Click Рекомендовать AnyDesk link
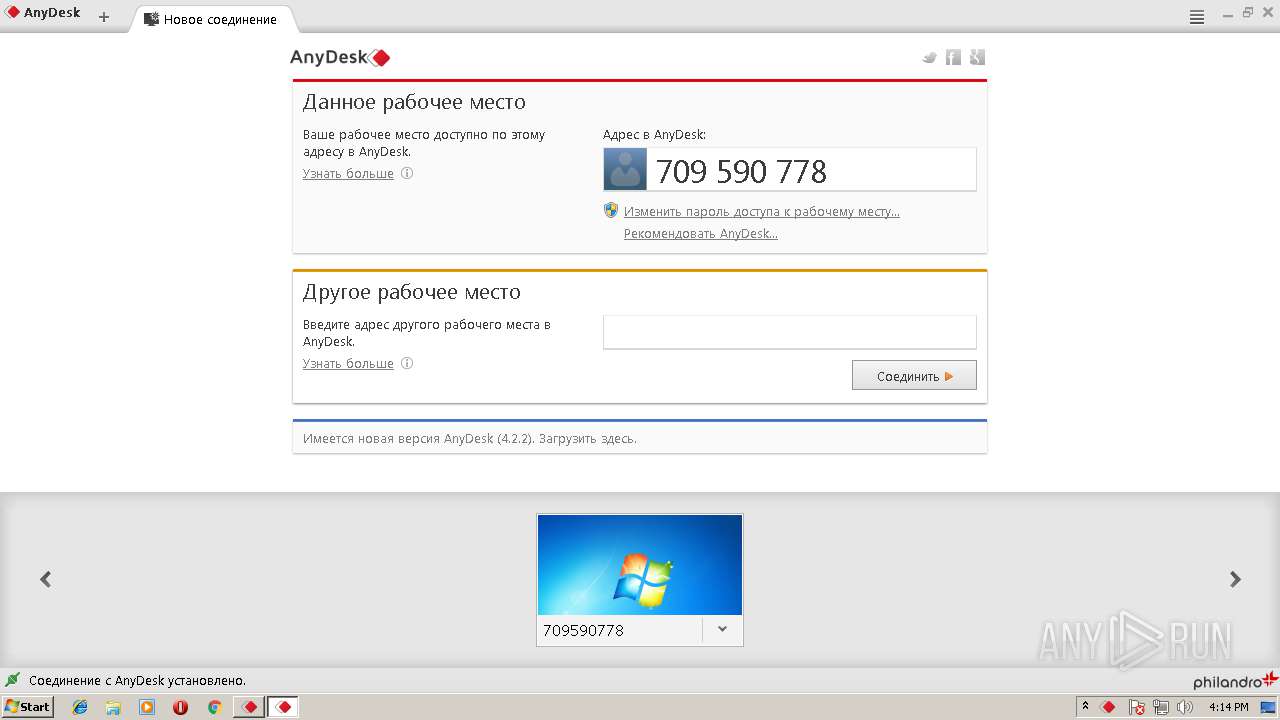Image resolution: width=1280 pixels, height=720 pixels. click(x=701, y=234)
